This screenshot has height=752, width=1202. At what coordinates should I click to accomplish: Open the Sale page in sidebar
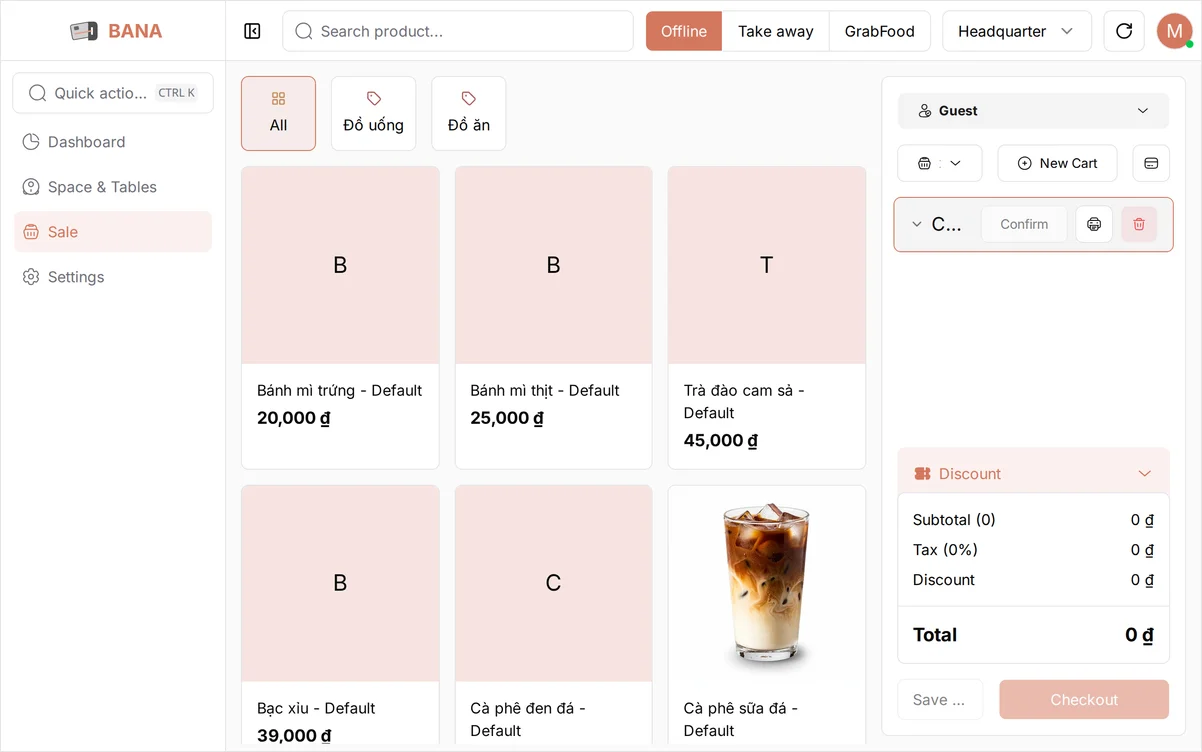tap(113, 232)
